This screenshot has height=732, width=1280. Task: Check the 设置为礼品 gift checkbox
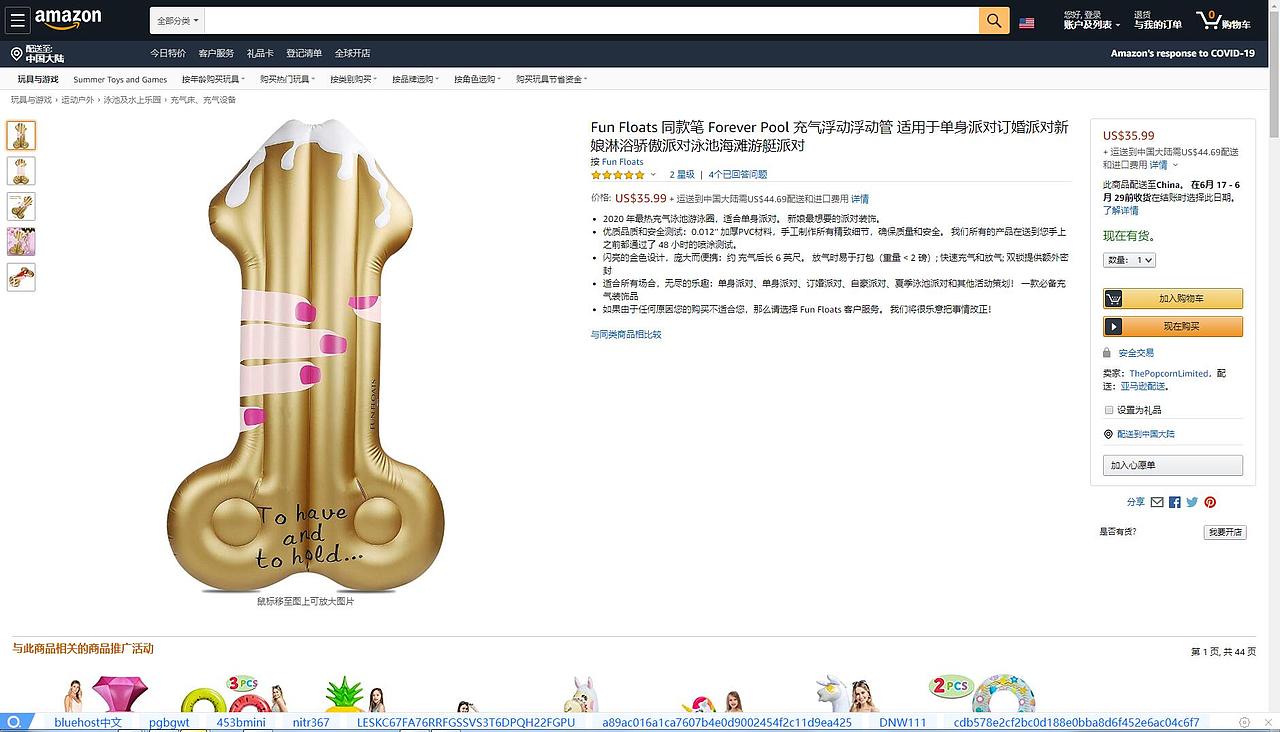point(1108,410)
